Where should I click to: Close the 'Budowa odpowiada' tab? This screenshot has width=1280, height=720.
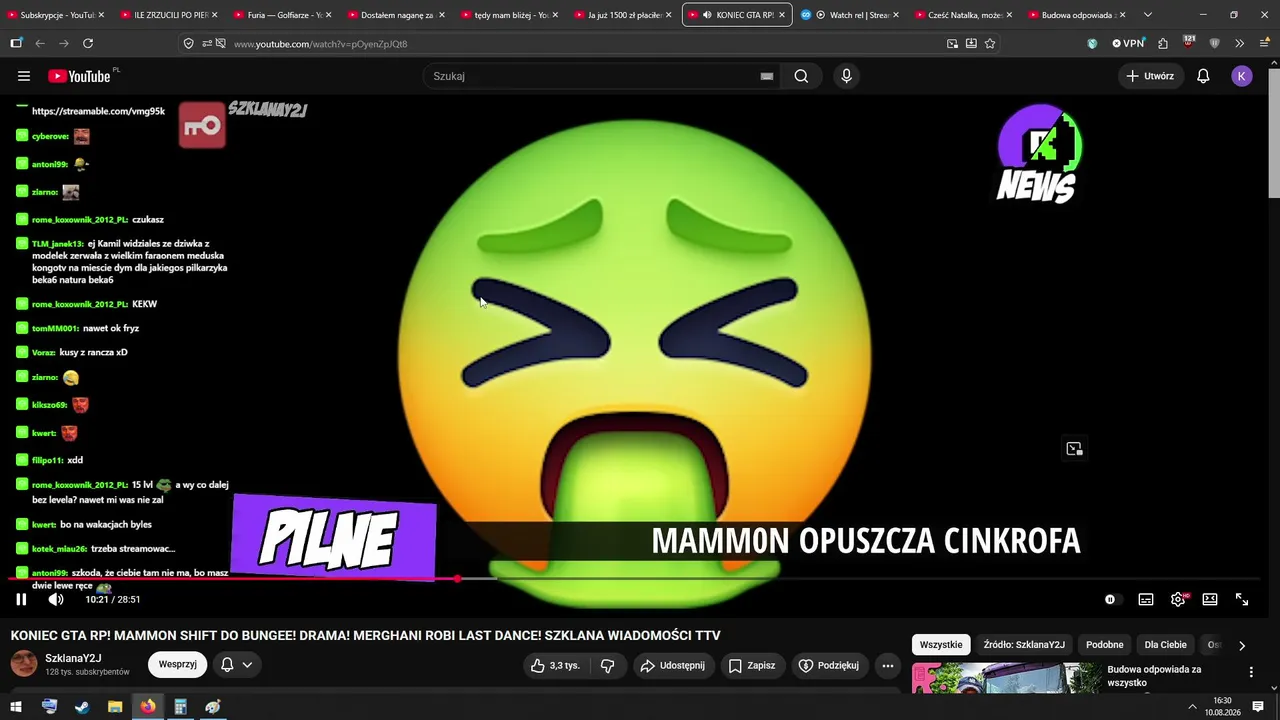point(1122,15)
